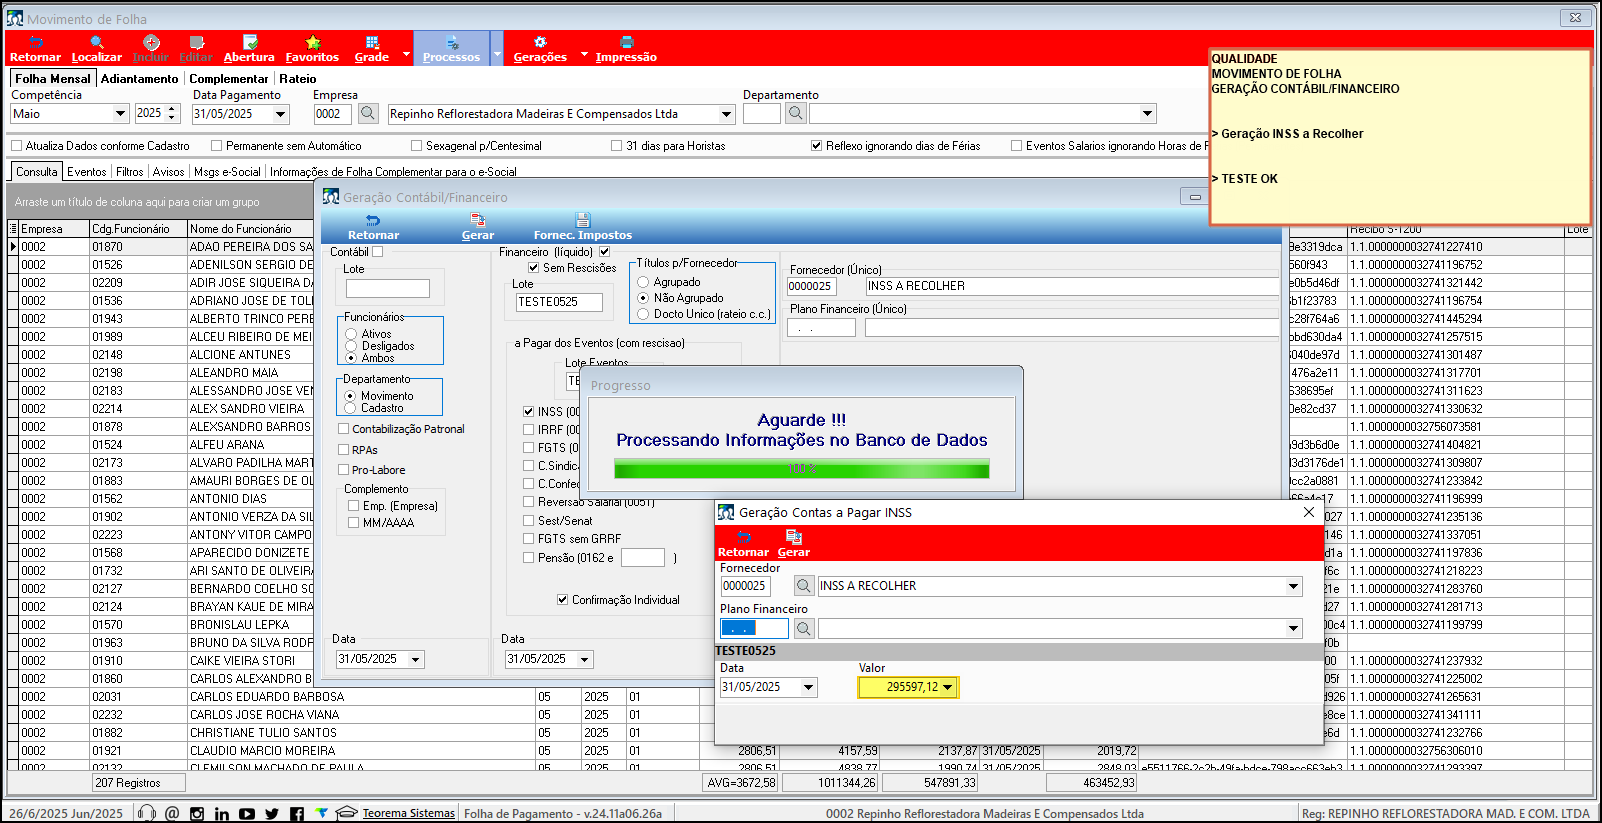The image size is (1602, 823).
Task: Toggle the Contábil checkbox
Action: pyautogui.click(x=378, y=252)
